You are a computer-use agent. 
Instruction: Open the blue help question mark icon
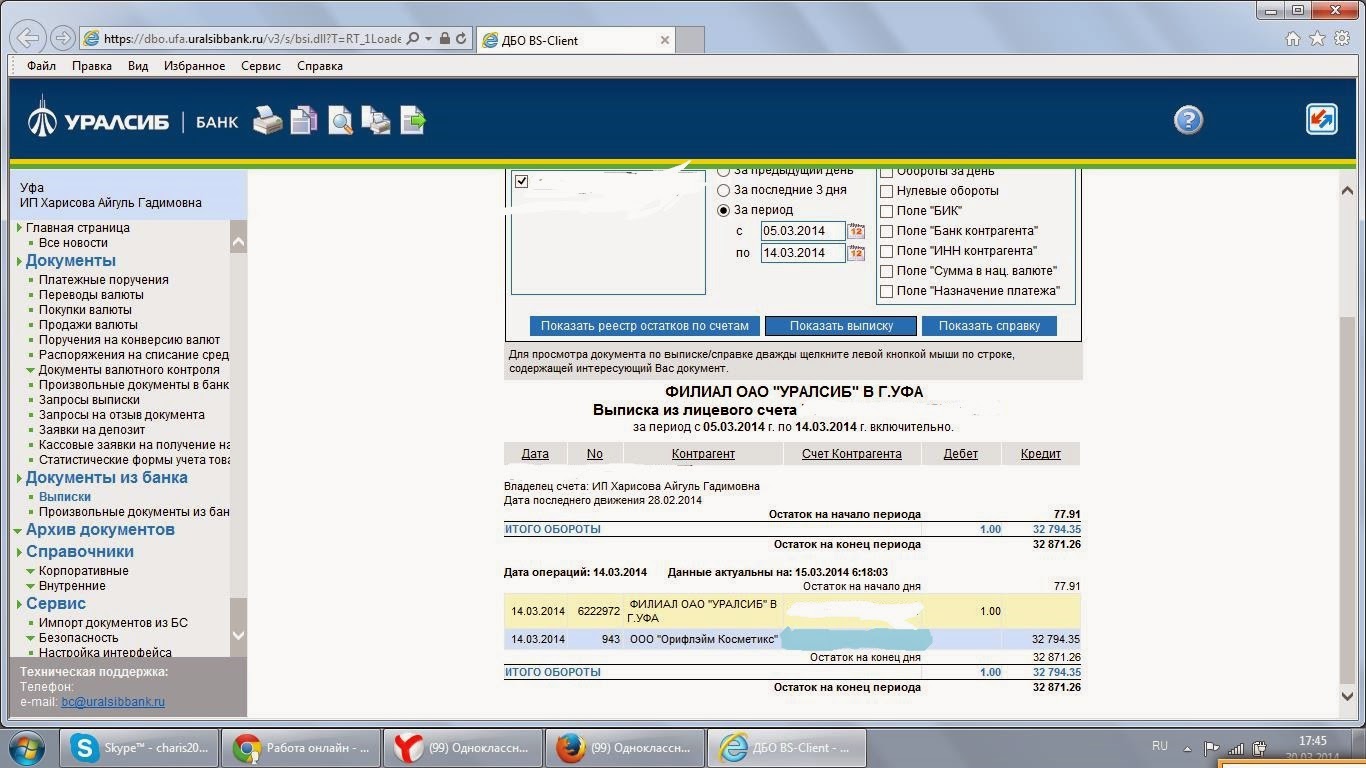click(x=1188, y=120)
